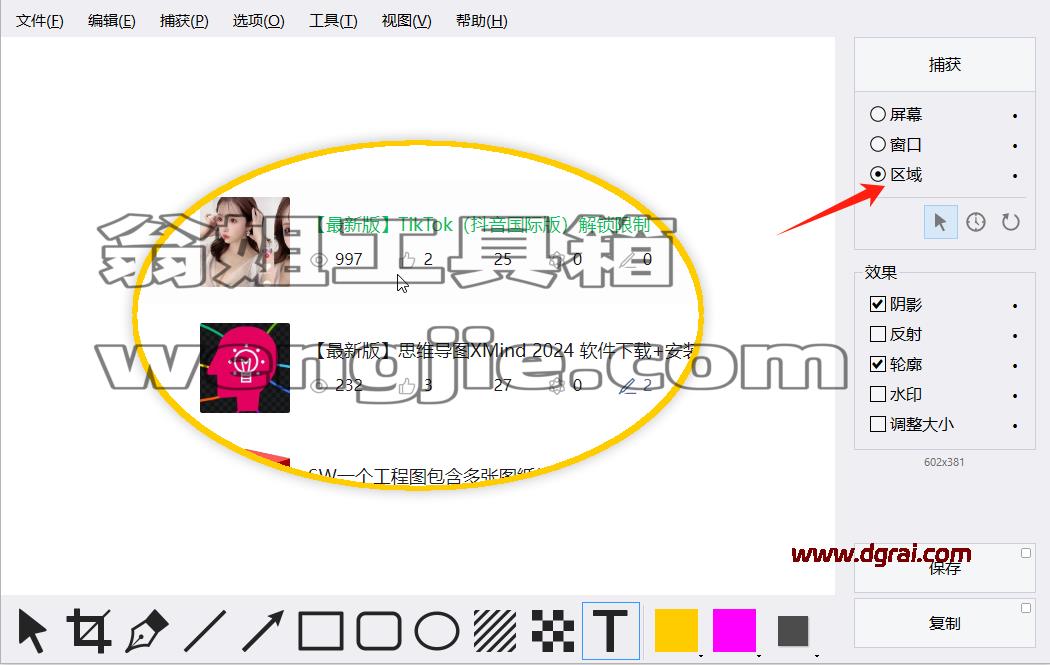Select the Ellipse shape tool

point(437,630)
